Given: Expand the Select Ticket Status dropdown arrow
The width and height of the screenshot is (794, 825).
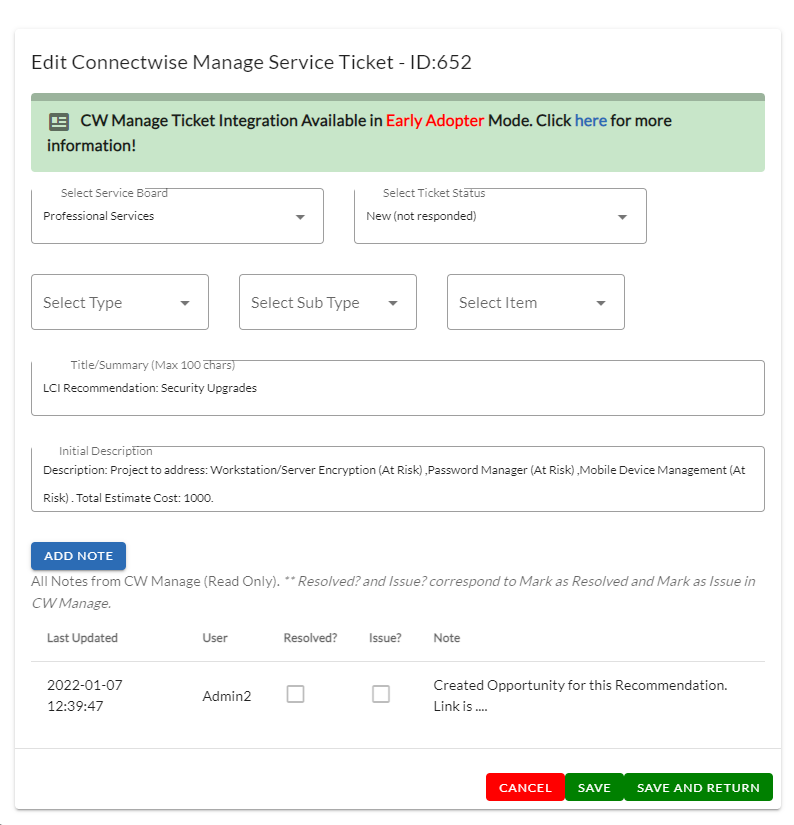Looking at the screenshot, I should pyautogui.click(x=622, y=217).
